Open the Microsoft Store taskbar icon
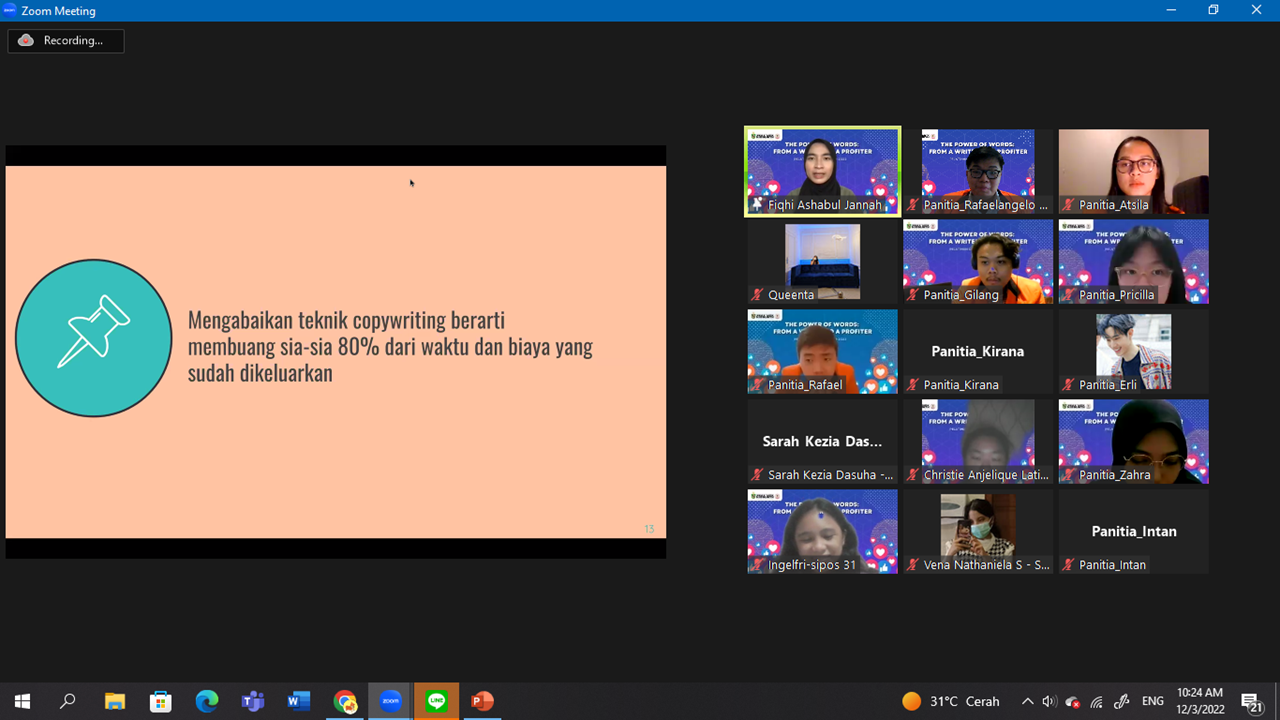The height and width of the screenshot is (720, 1280). tap(160, 701)
